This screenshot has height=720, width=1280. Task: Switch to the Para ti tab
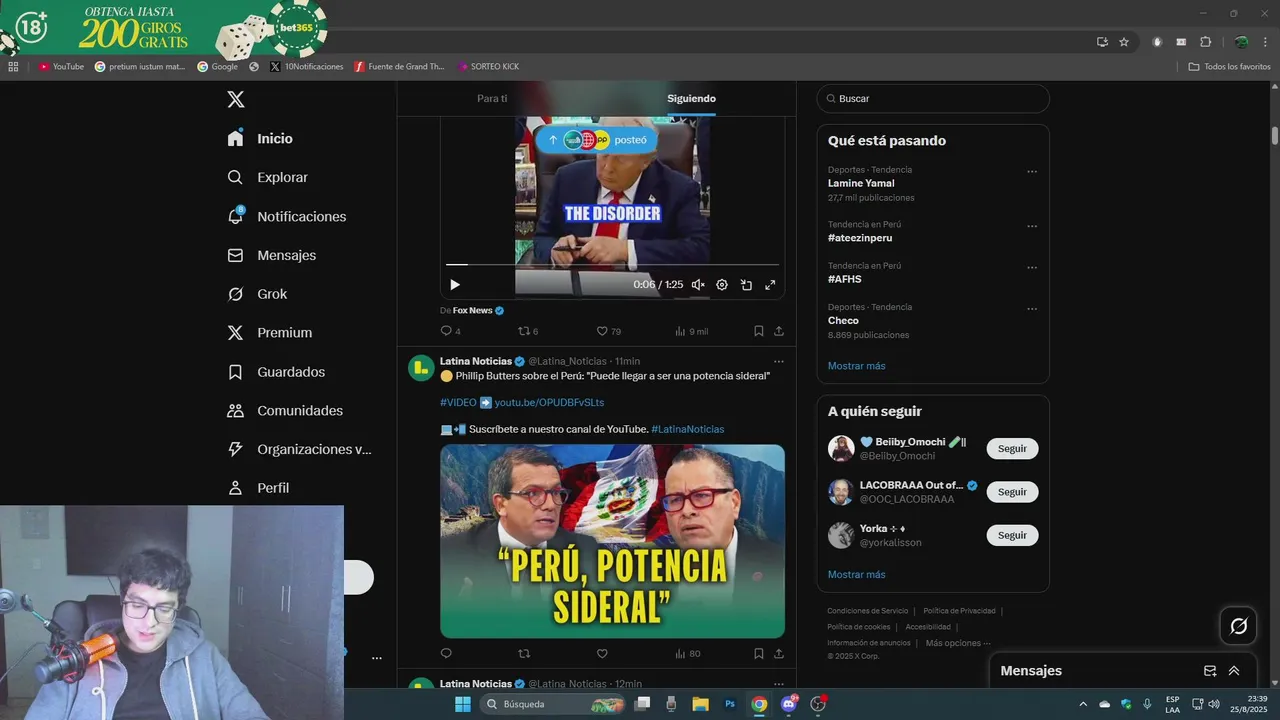click(492, 99)
